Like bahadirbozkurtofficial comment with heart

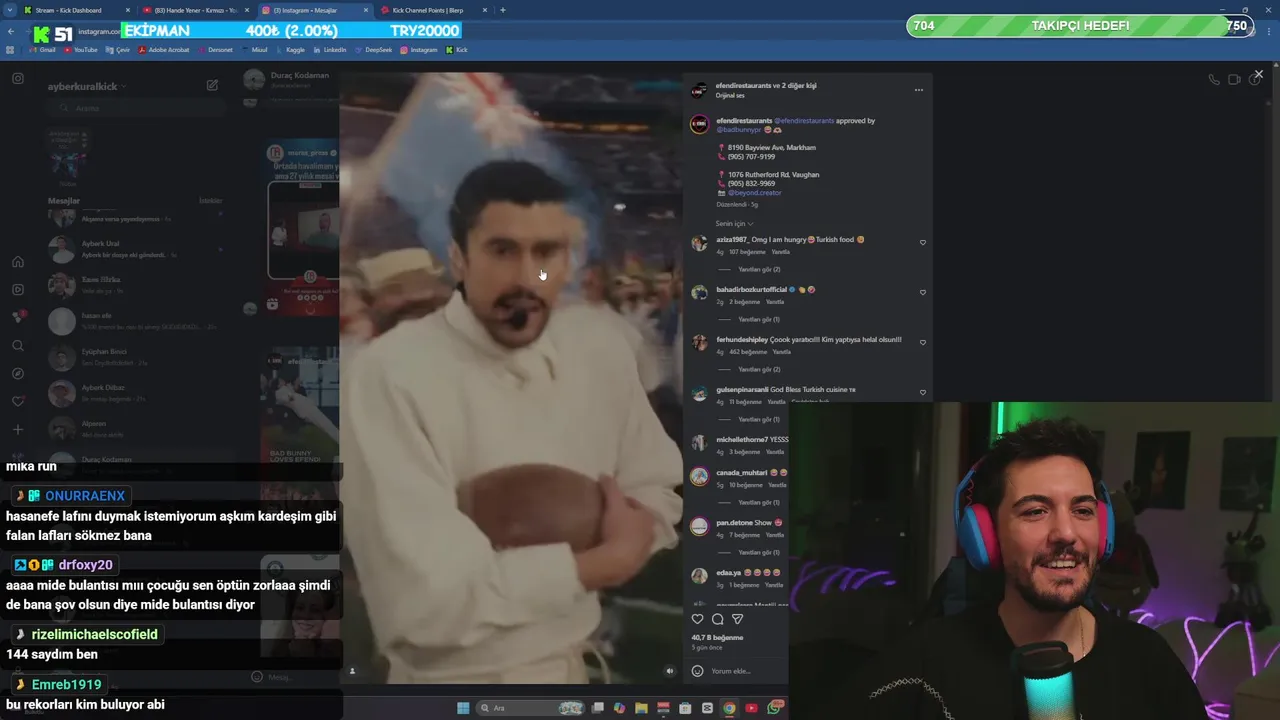[923, 292]
